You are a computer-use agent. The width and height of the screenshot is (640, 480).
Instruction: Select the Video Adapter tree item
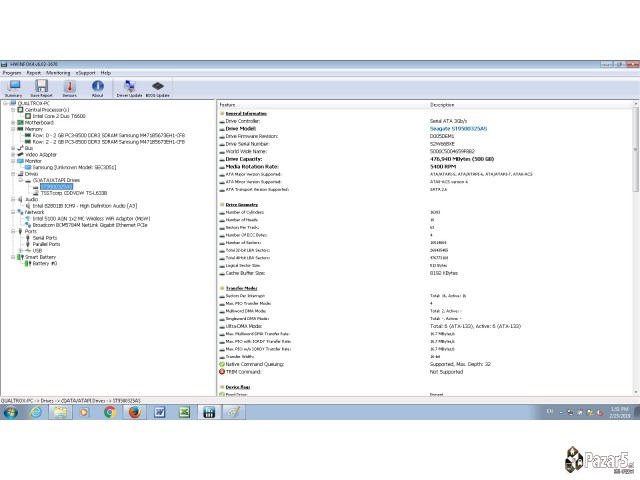coord(40,154)
